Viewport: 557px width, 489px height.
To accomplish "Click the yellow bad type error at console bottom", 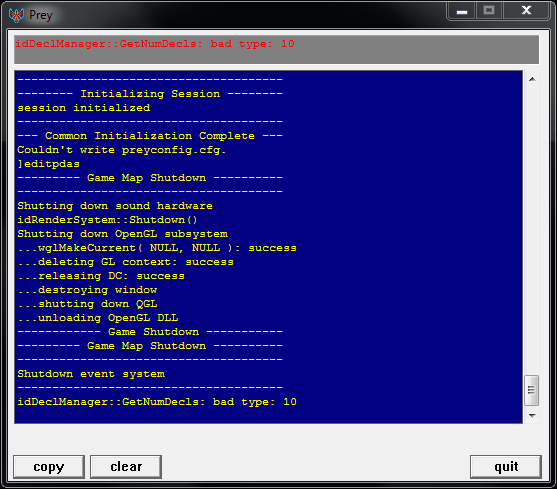I will 157,402.
